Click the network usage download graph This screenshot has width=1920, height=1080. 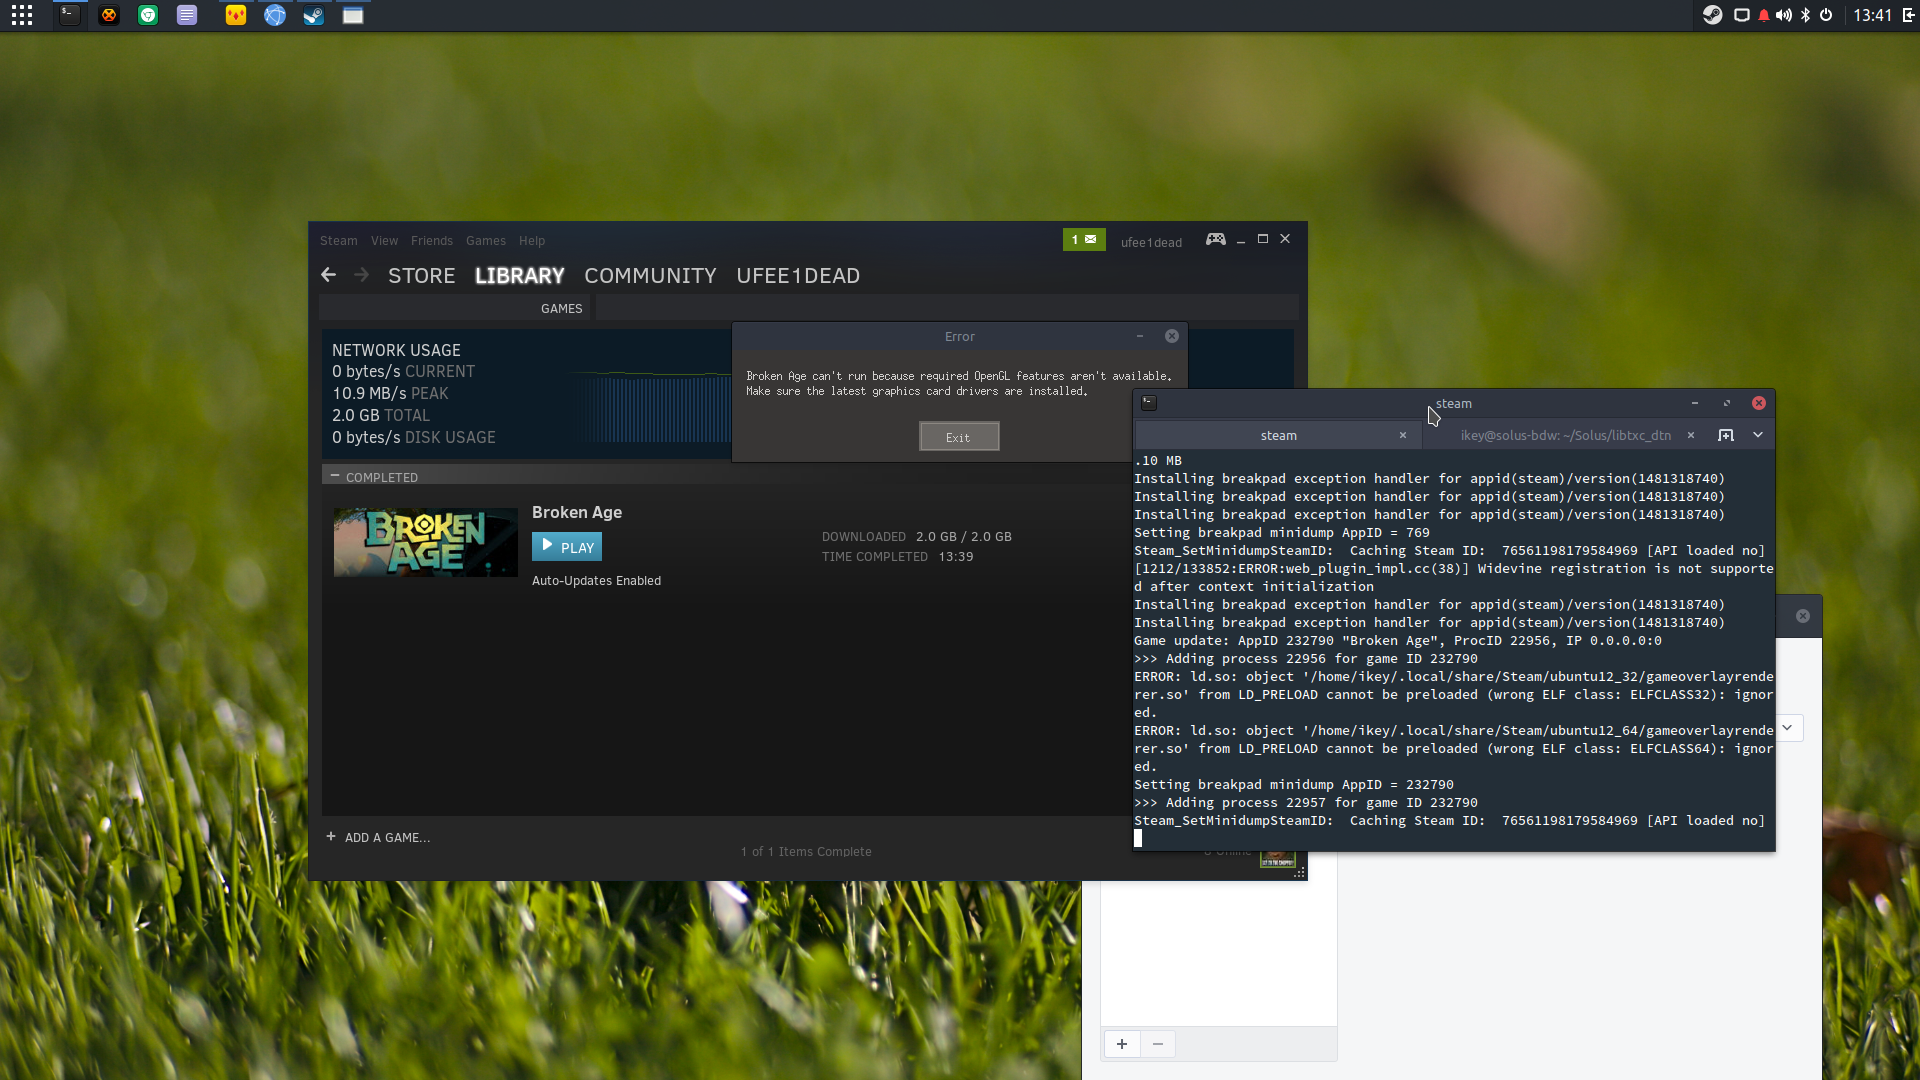pyautogui.click(x=652, y=407)
